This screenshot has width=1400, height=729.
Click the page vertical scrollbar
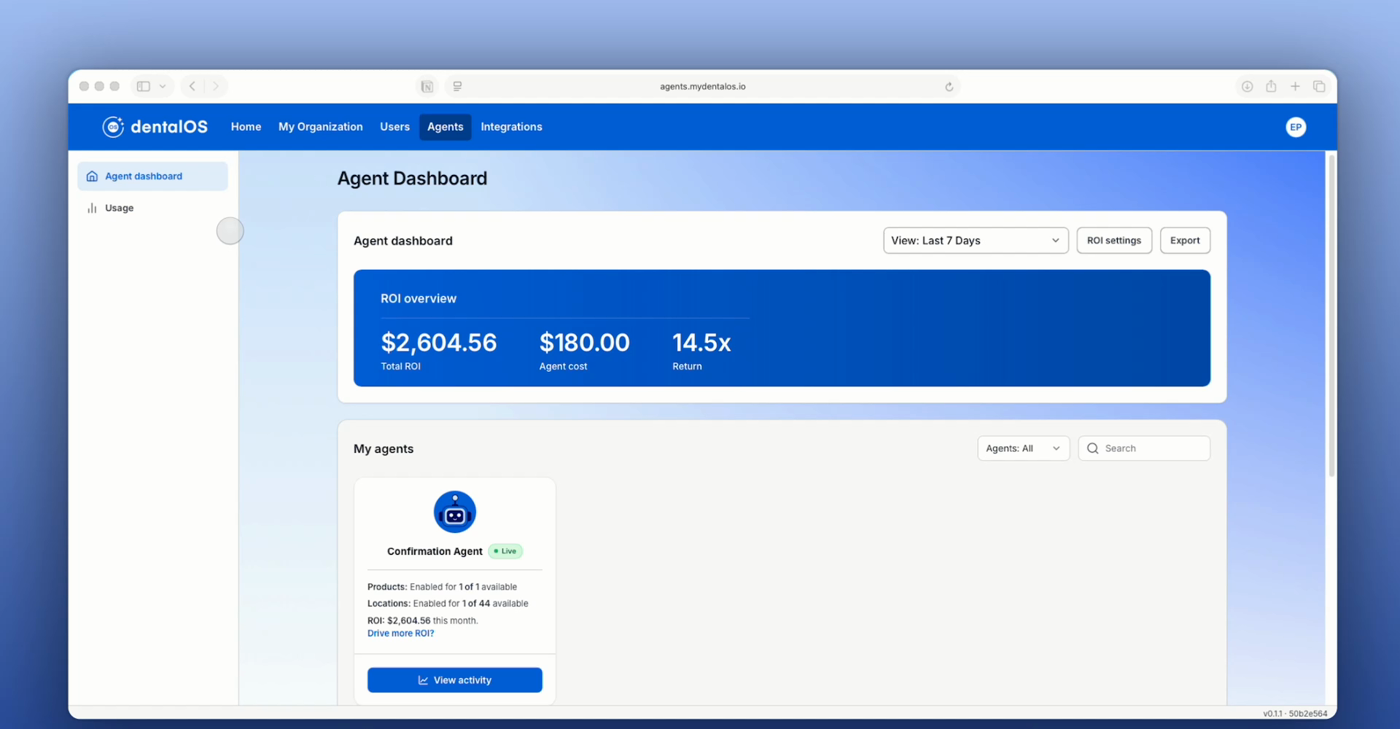pos(1331,315)
